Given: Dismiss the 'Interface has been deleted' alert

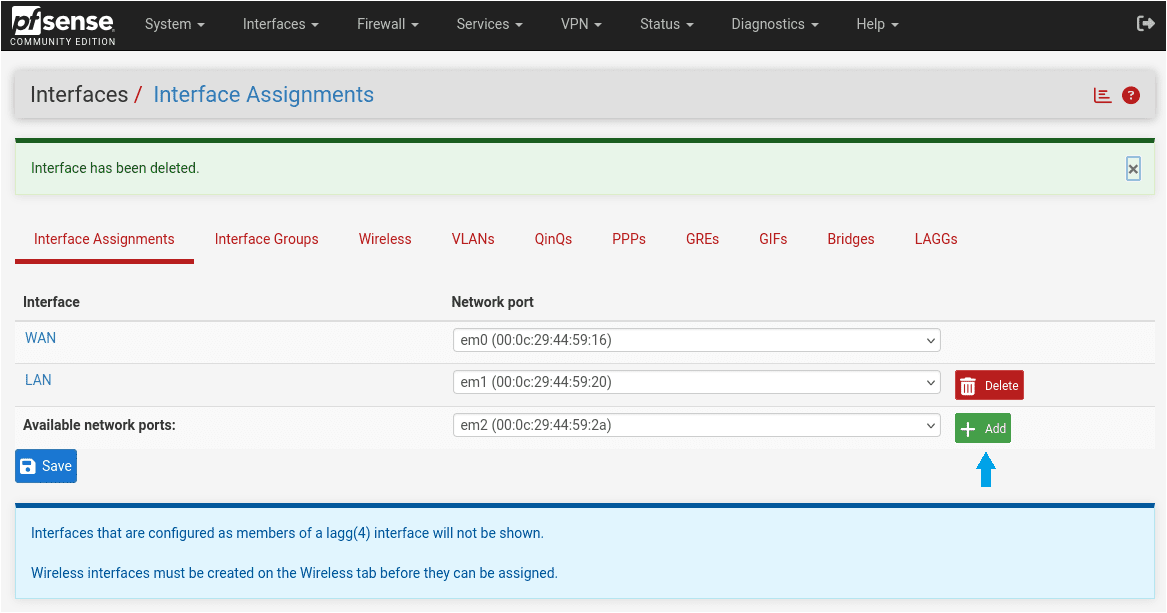Looking at the screenshot, I should pyautogui.click(x=1133, y=170).
